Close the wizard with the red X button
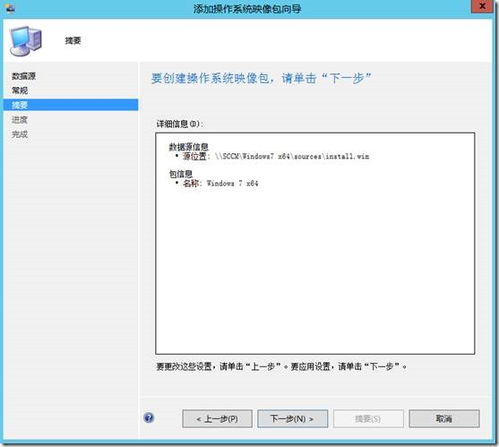 (482, 6)
